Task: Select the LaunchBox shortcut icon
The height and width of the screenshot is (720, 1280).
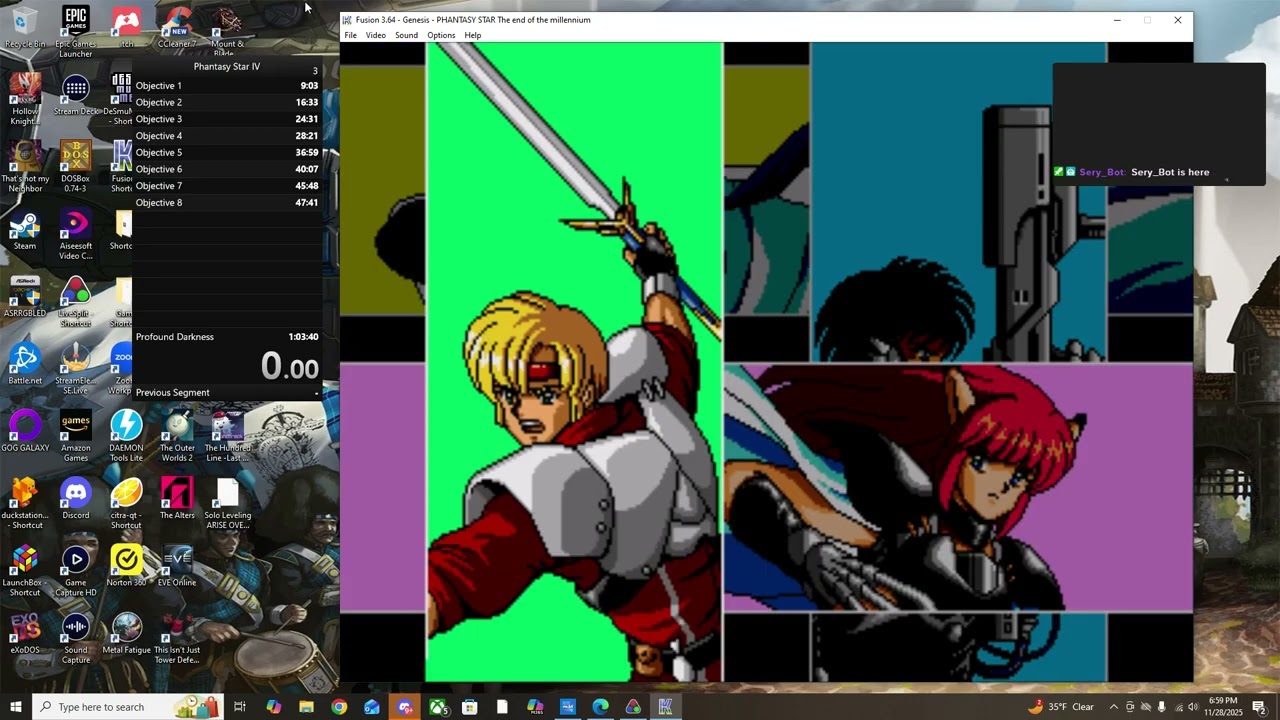Action: click(x=24, y=571)
